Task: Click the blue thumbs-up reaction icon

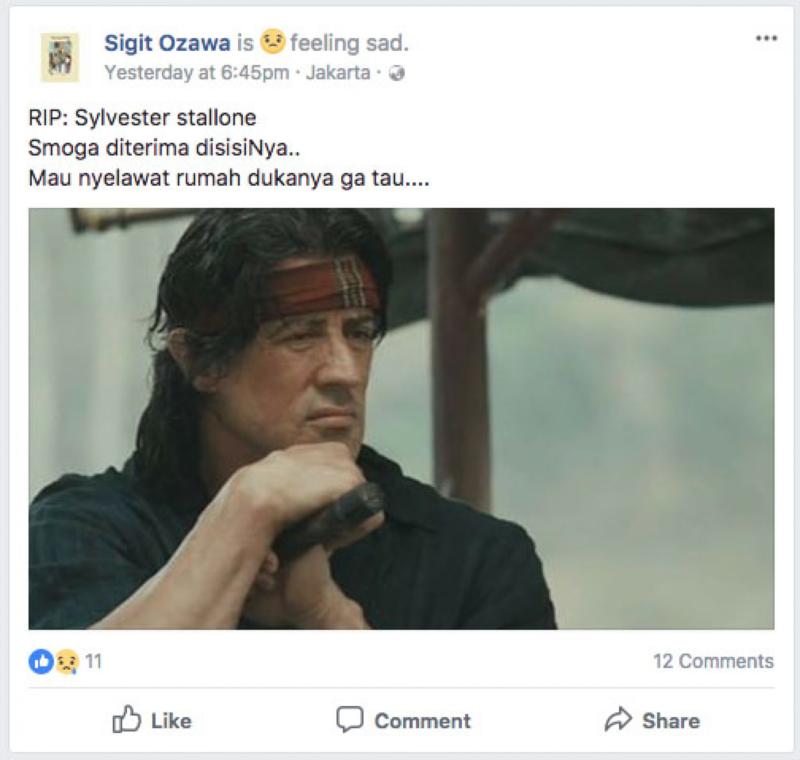Action: point(41,662)
